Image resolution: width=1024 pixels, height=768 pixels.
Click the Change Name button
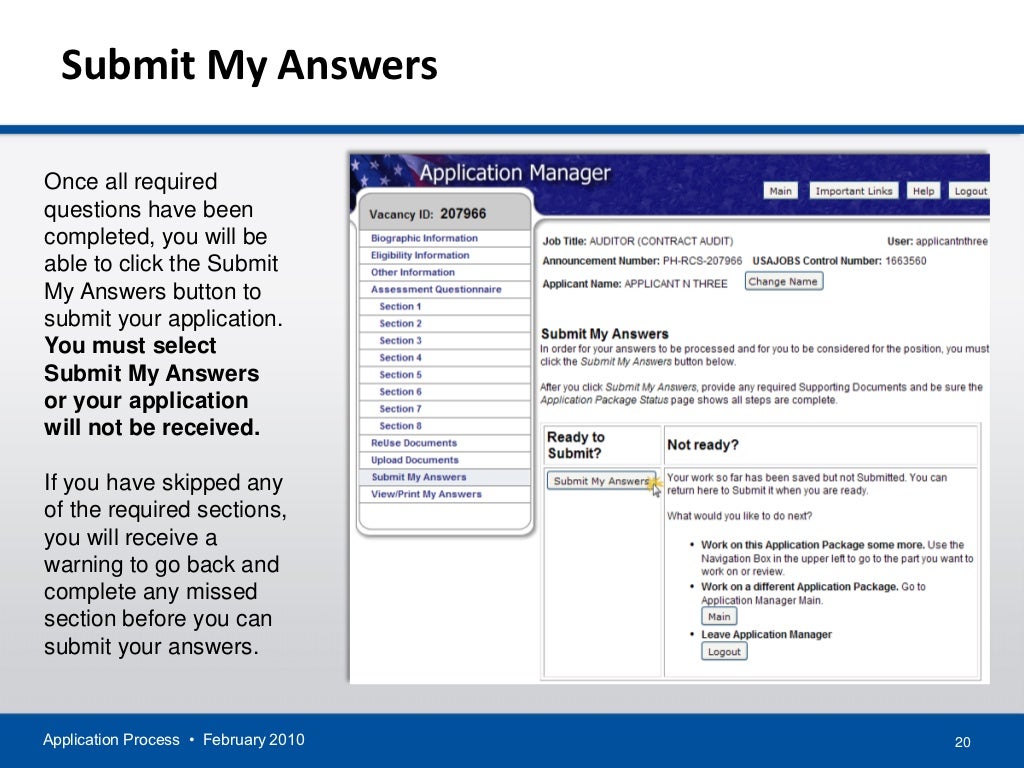click(x=783, y=281)
